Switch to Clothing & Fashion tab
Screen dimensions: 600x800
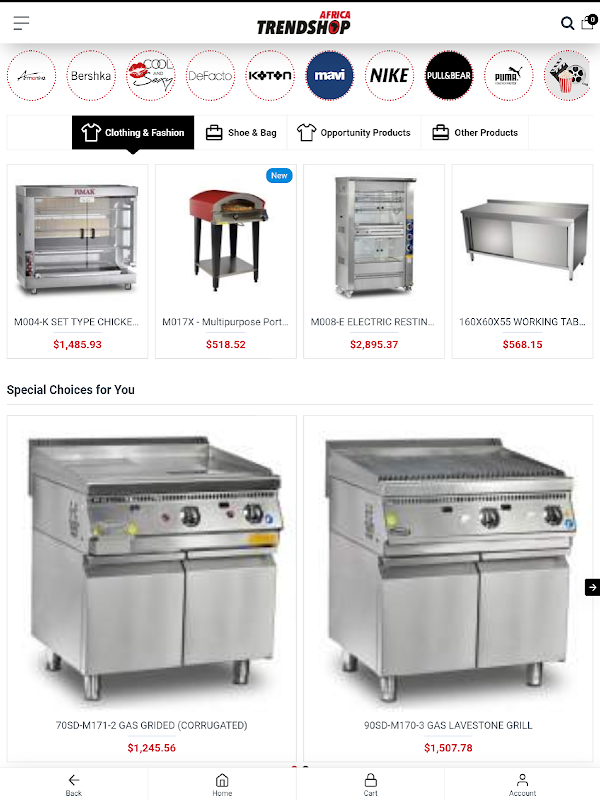point(133,133)
